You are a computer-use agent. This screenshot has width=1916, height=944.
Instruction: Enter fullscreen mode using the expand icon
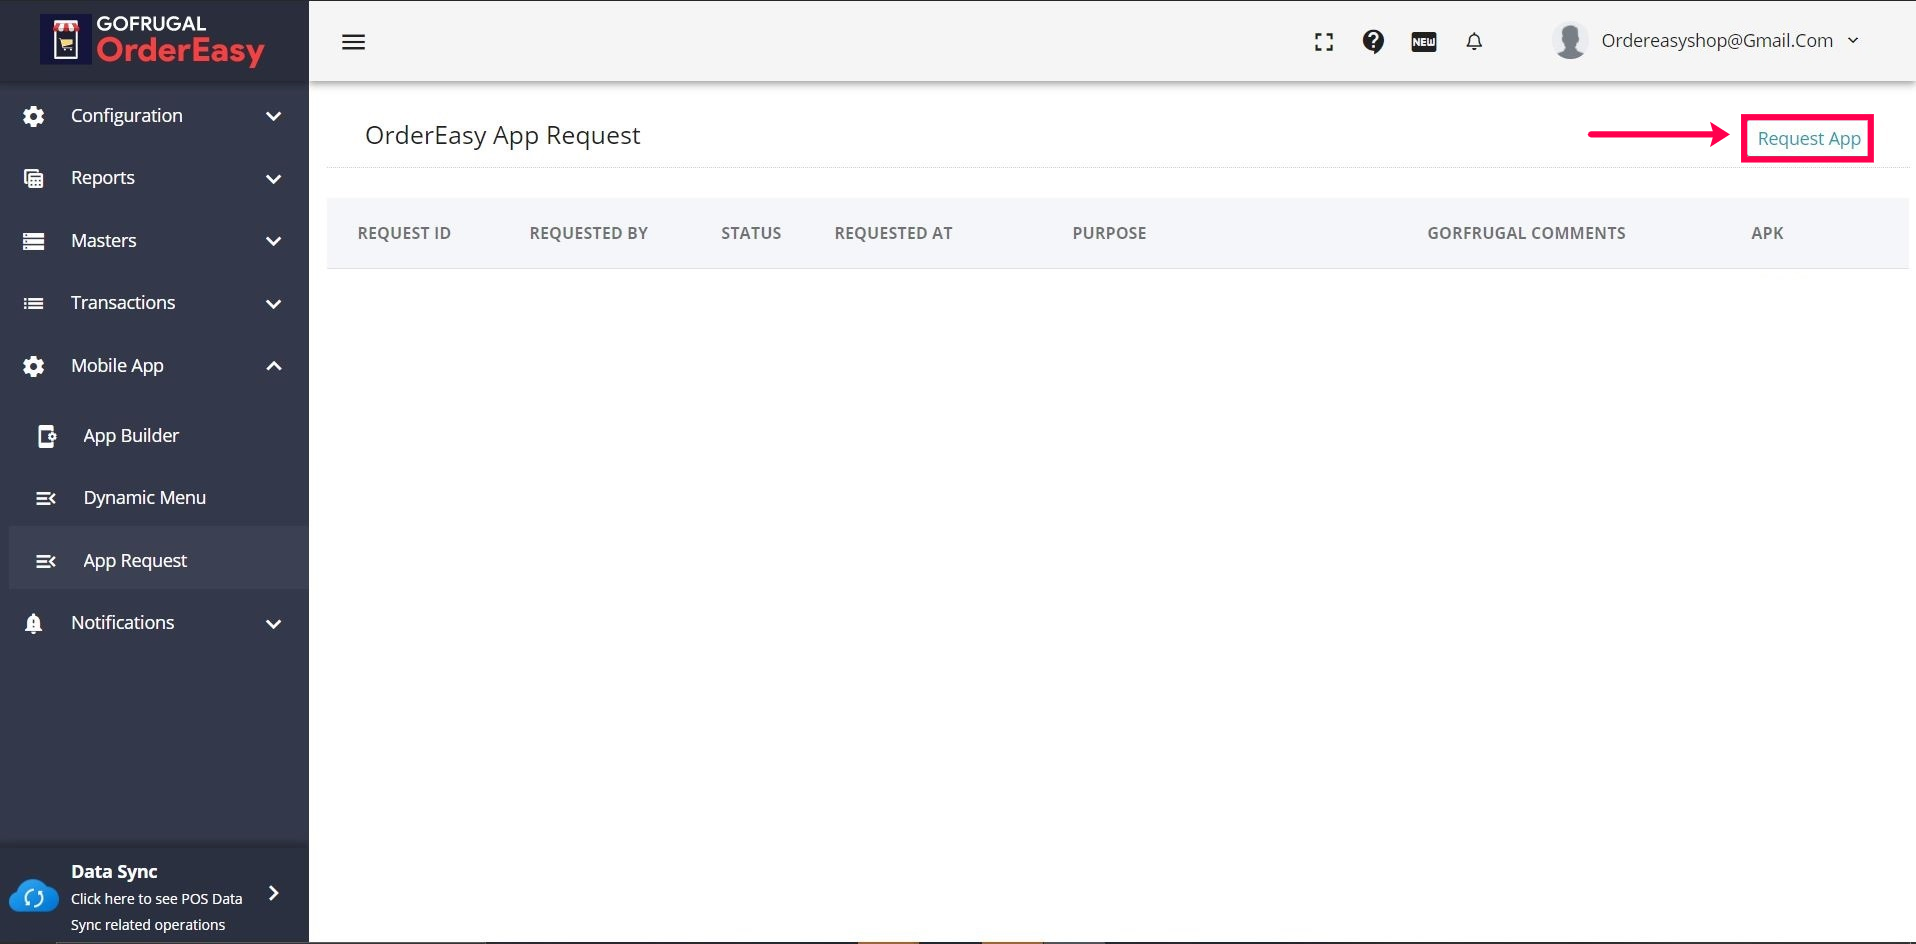[x=1324, y=42]
